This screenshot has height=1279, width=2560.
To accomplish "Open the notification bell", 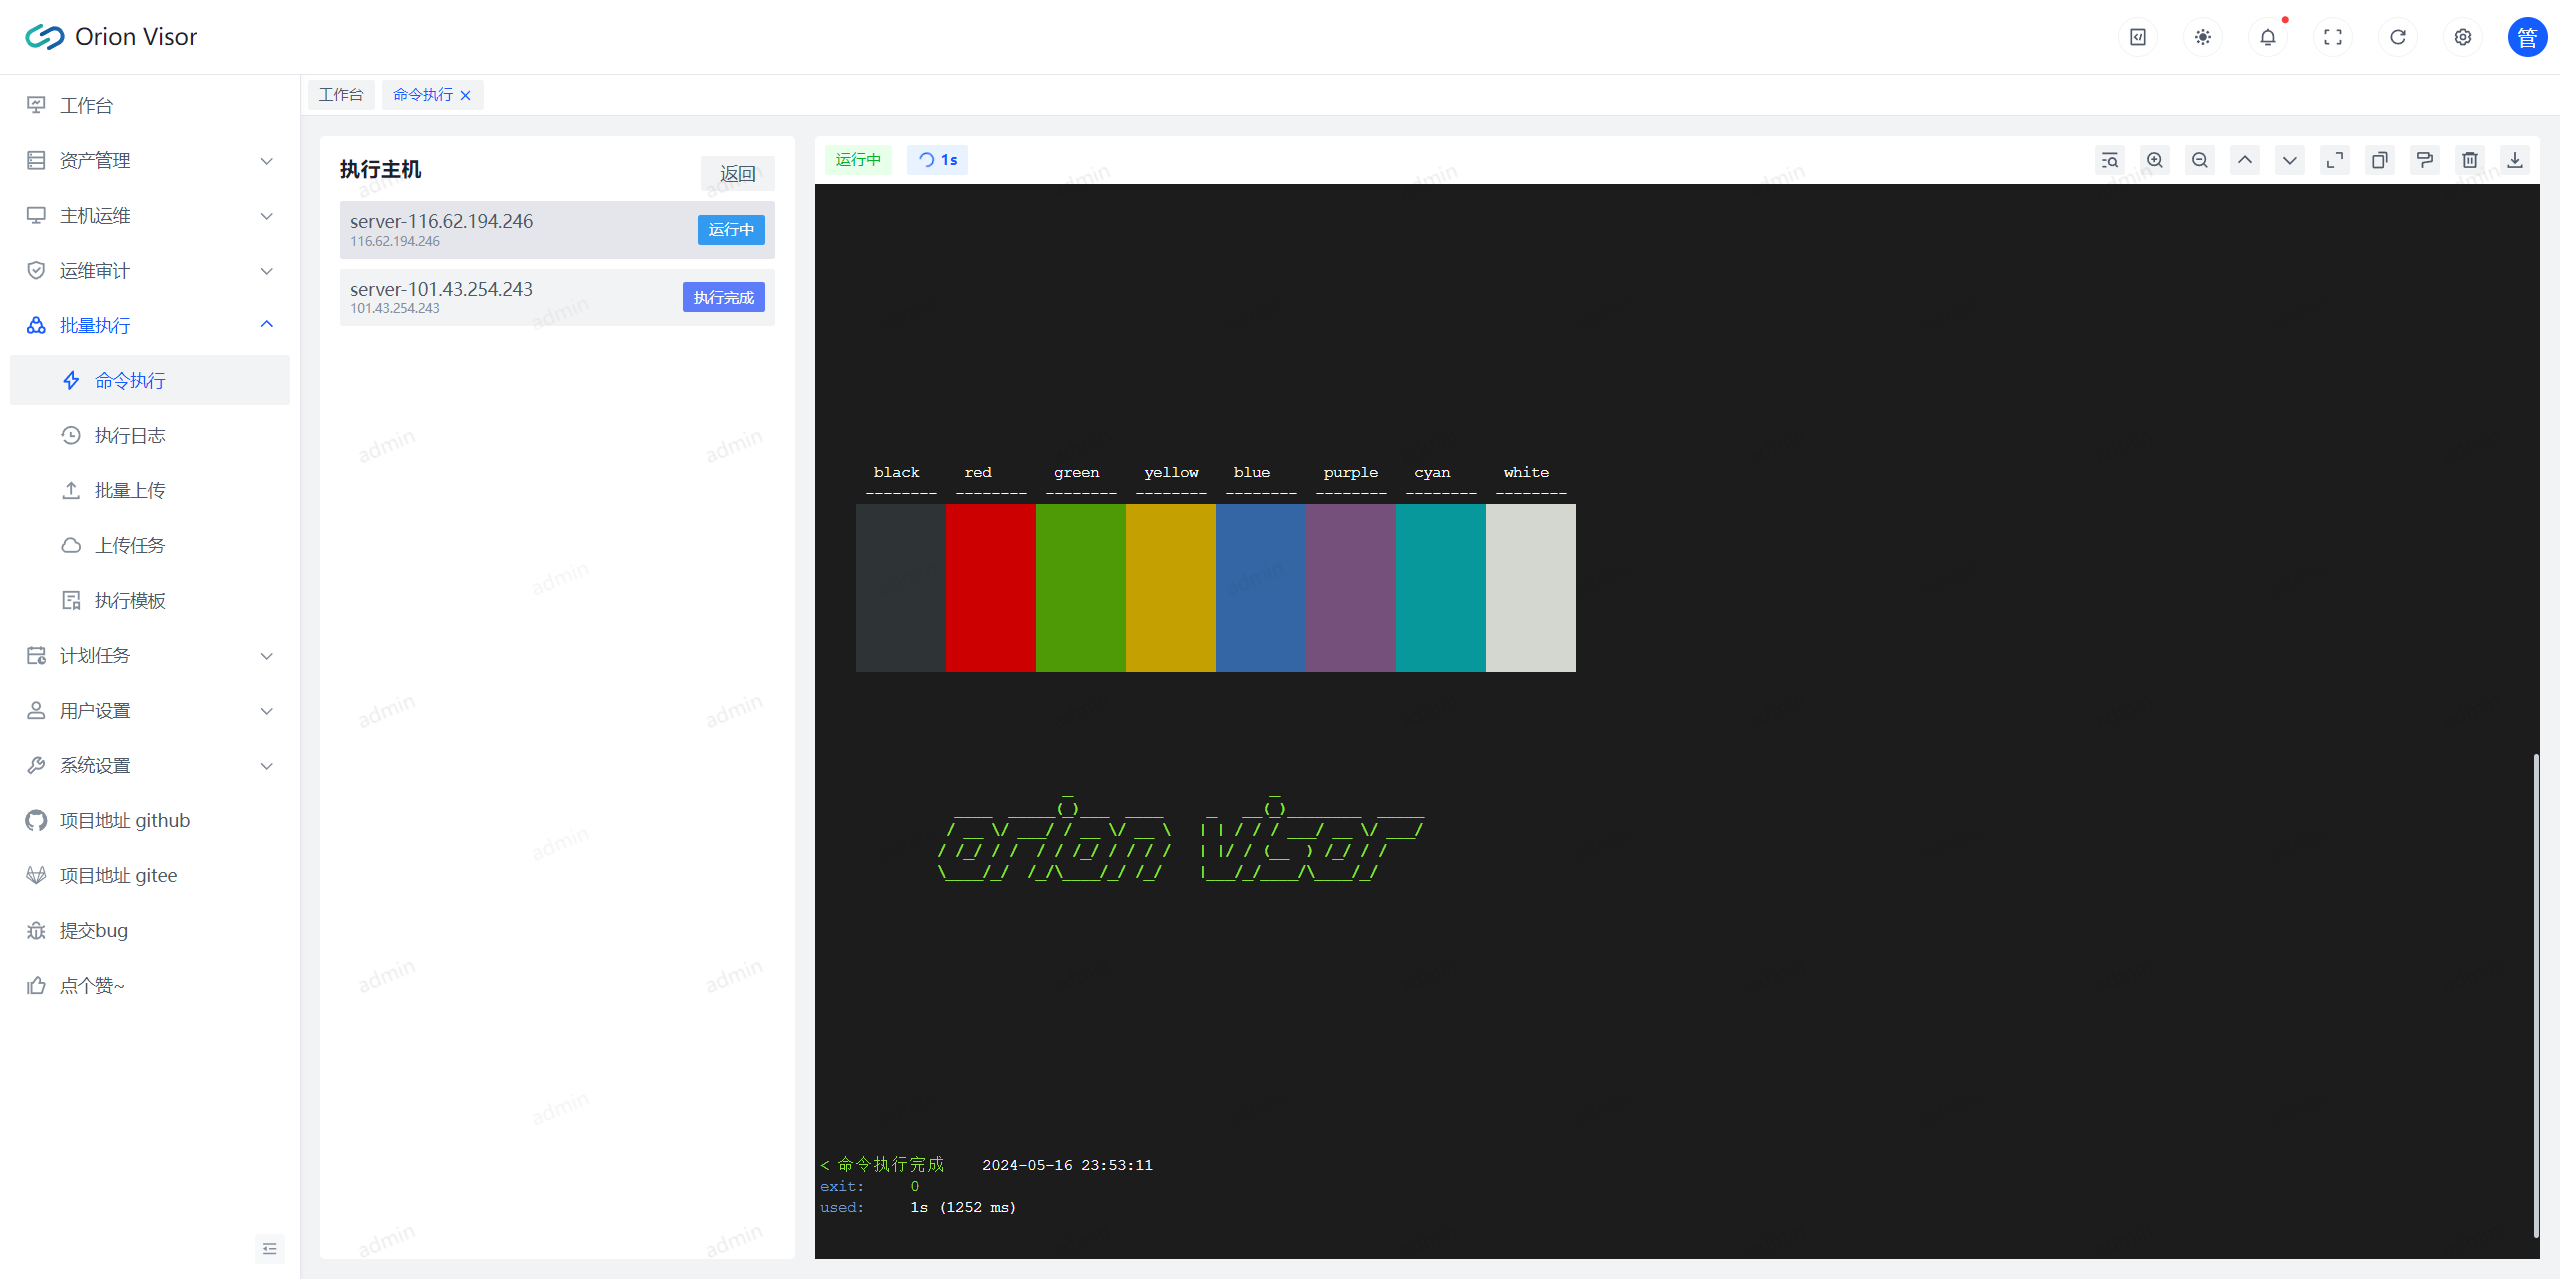I will pos(2268,37).
